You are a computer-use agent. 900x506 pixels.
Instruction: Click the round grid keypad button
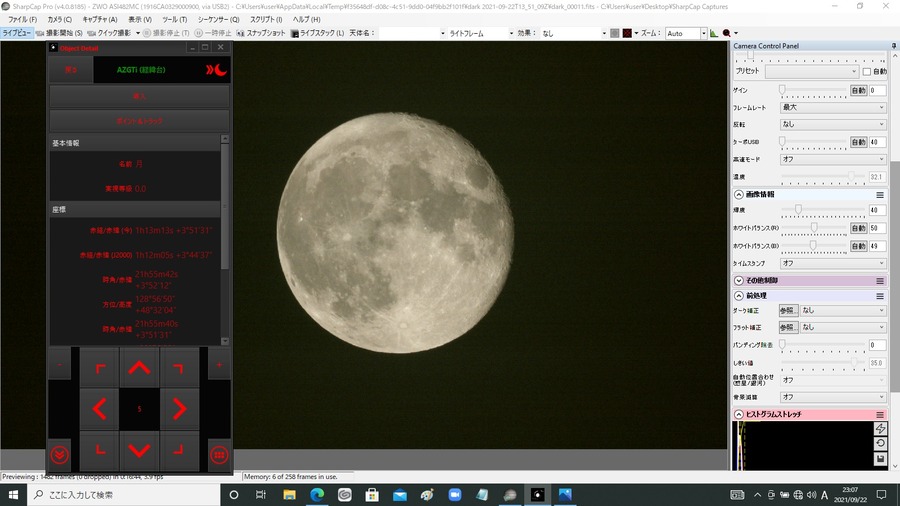(219, 455)
